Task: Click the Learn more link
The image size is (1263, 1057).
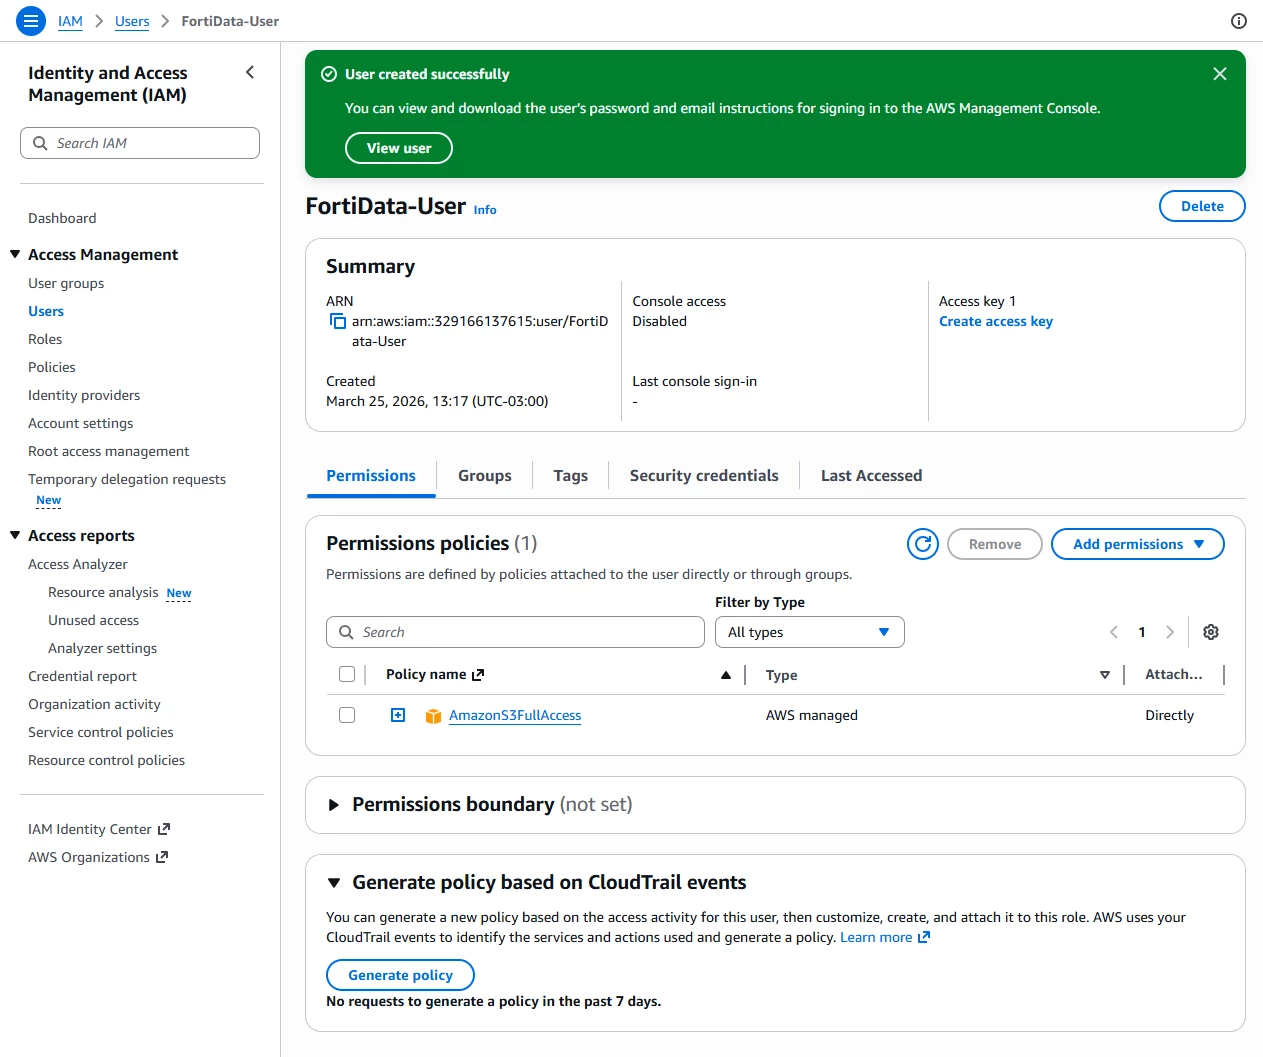Action: click(x=885, y=937)
